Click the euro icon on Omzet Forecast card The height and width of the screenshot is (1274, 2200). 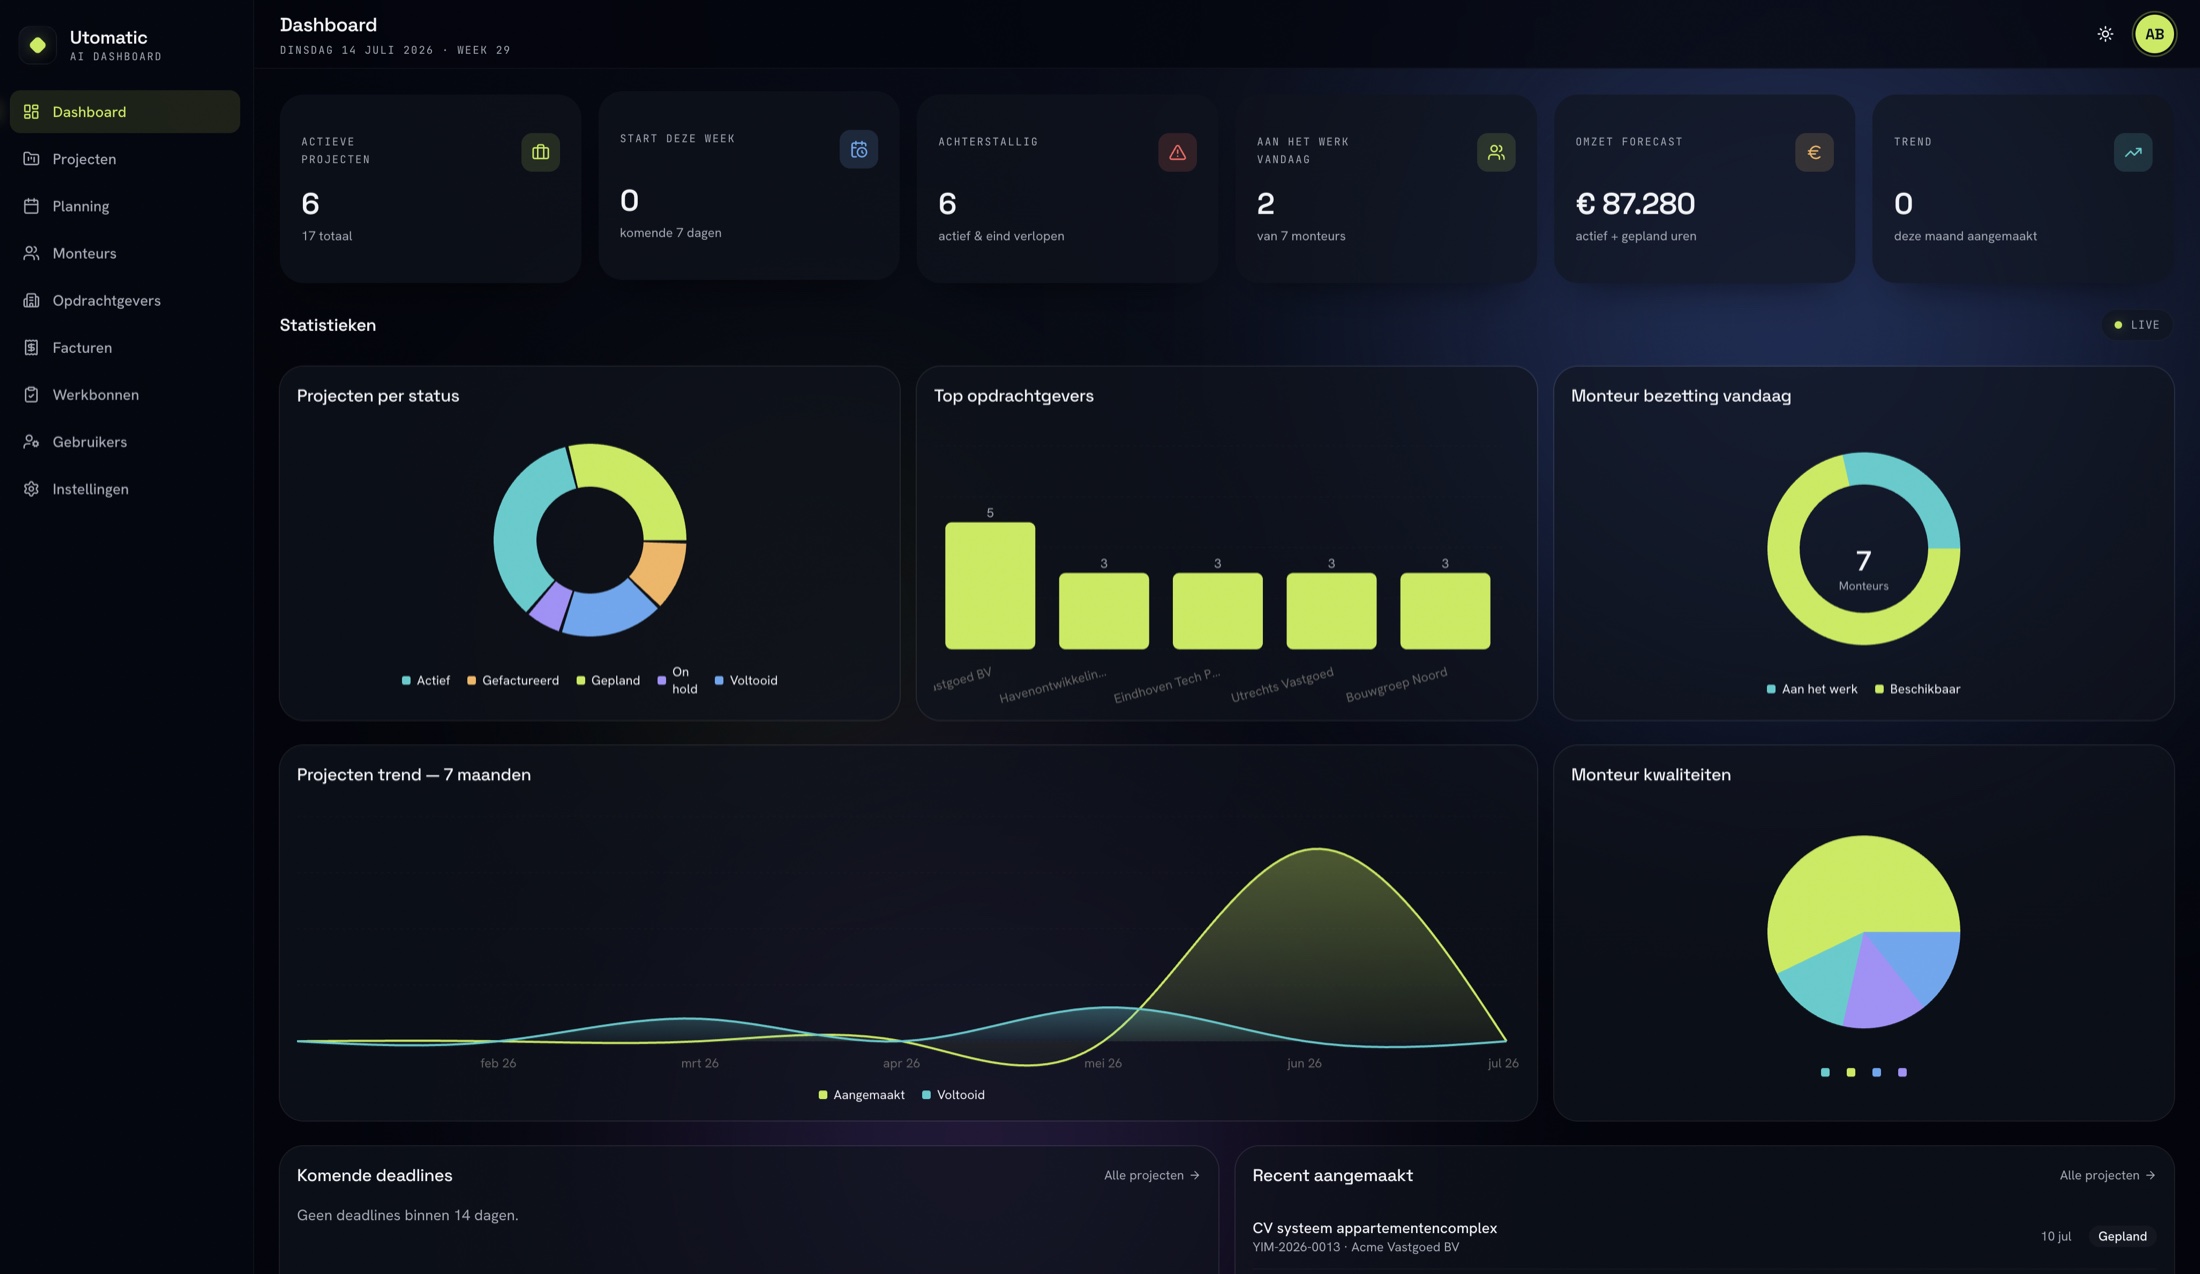1814,152
